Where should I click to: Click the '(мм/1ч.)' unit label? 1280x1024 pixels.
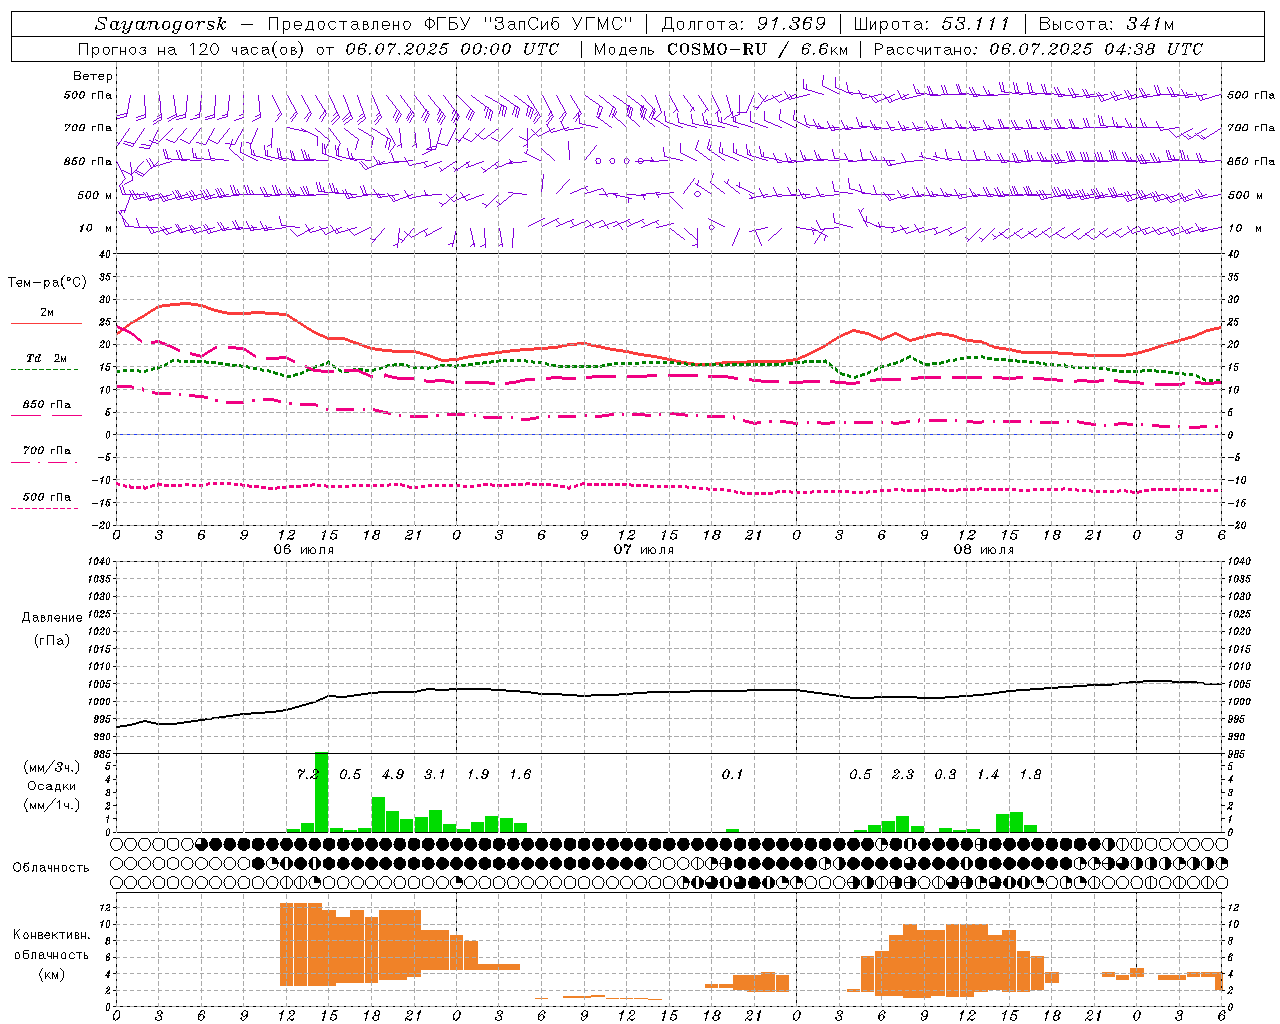(52, 805)
